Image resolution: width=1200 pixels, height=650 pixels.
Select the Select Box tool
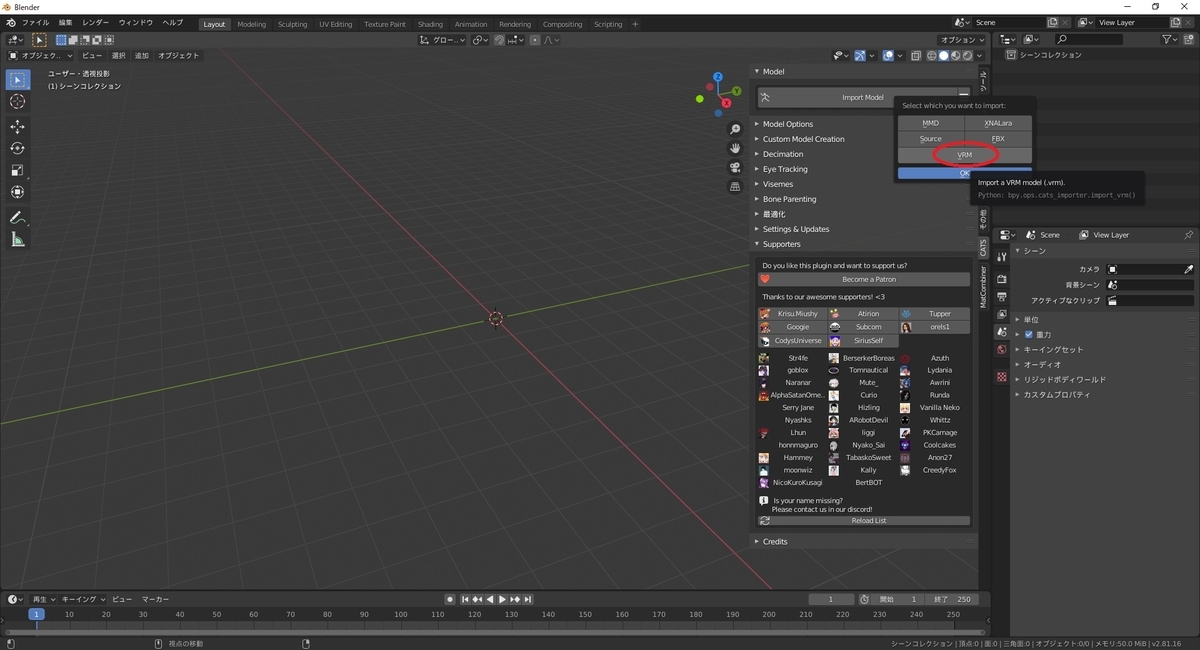tap(17, 80)
